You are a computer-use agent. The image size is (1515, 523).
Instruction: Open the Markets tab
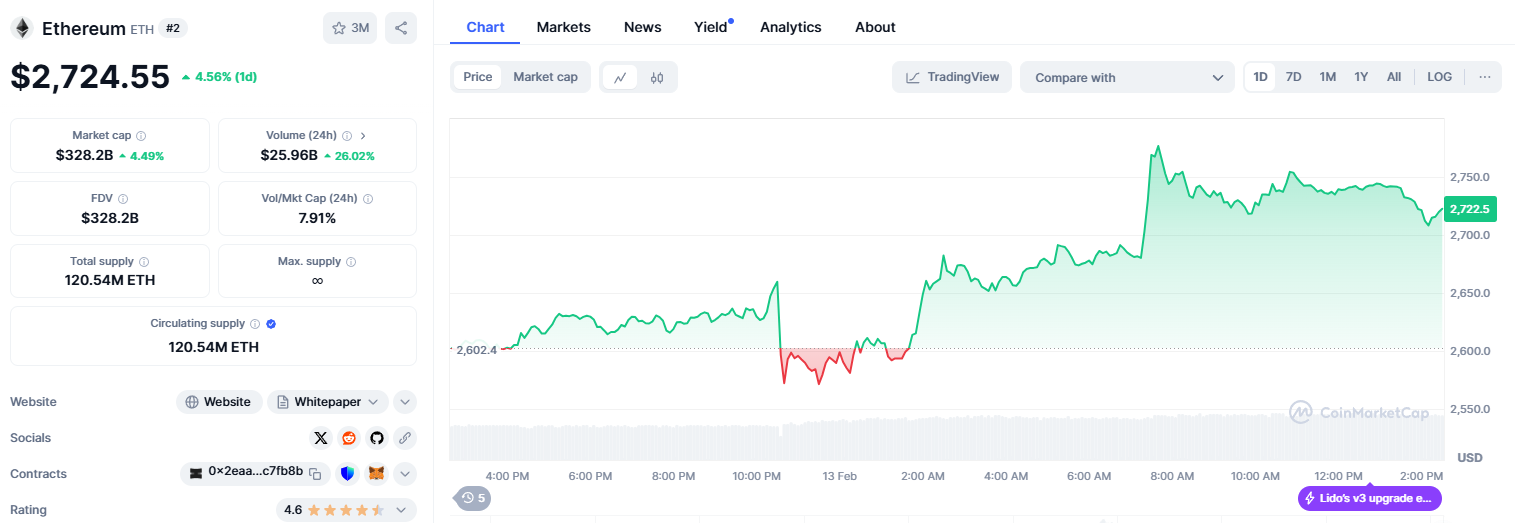tap(564, 27)
